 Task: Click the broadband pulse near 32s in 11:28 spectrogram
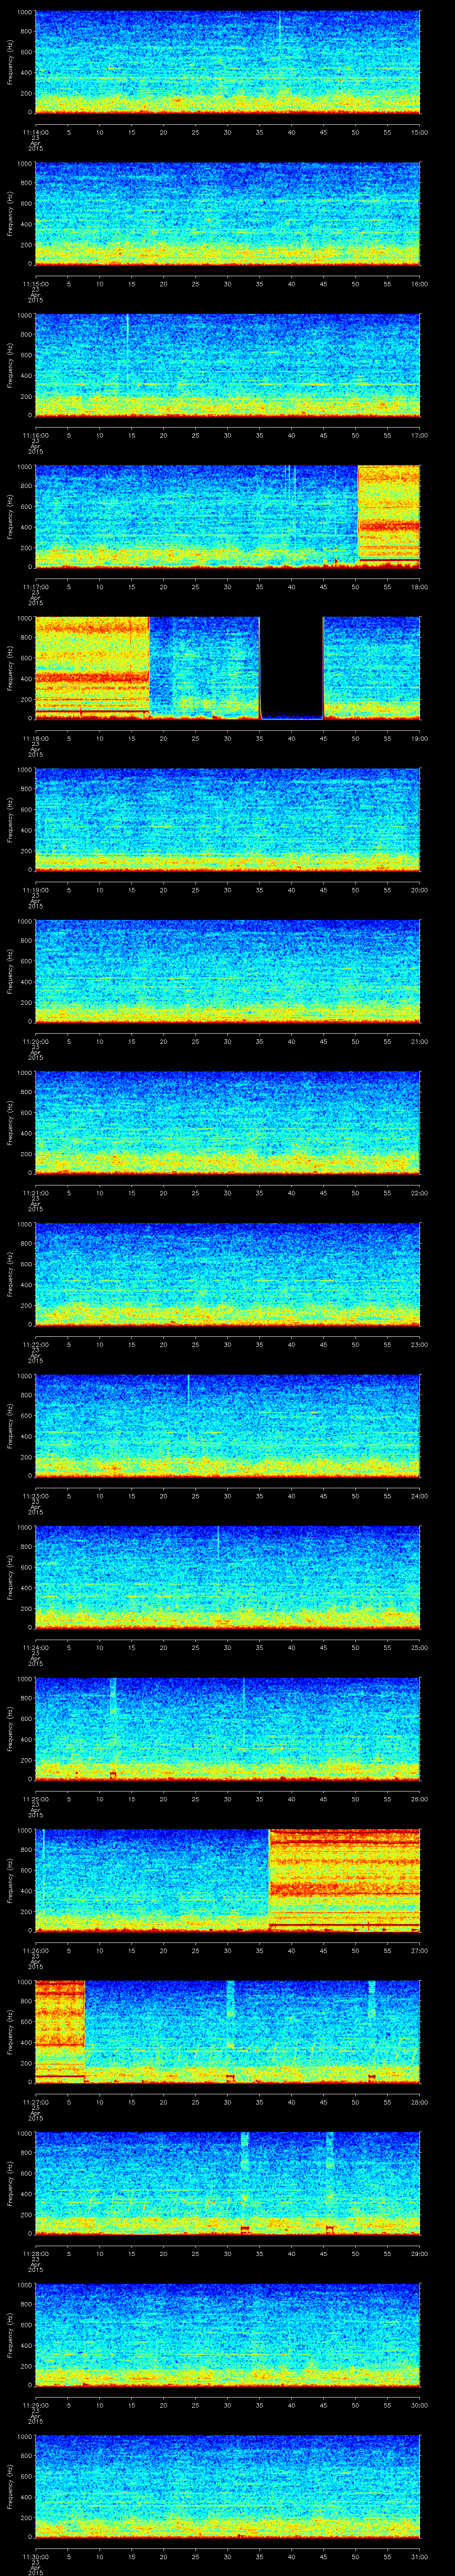244,2182
